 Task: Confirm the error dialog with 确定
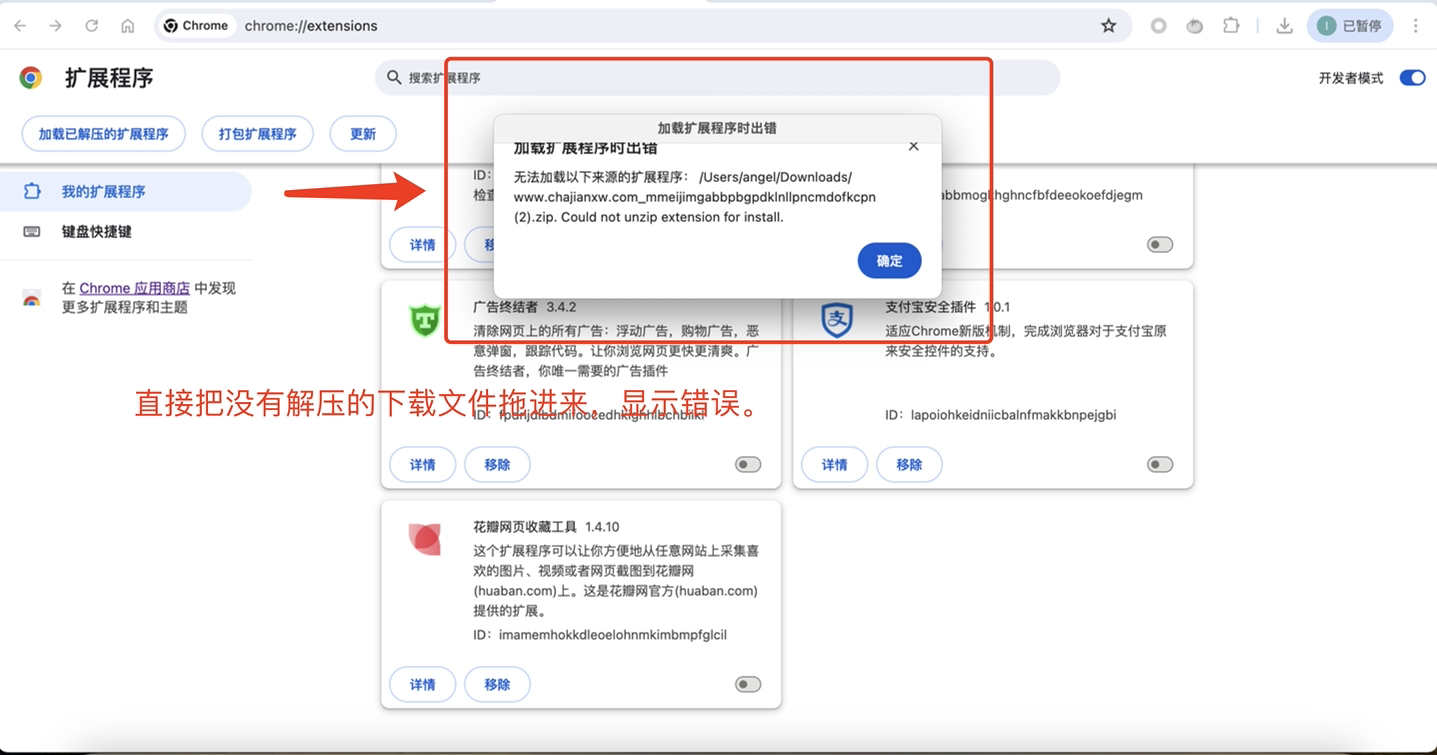[889, 261]
